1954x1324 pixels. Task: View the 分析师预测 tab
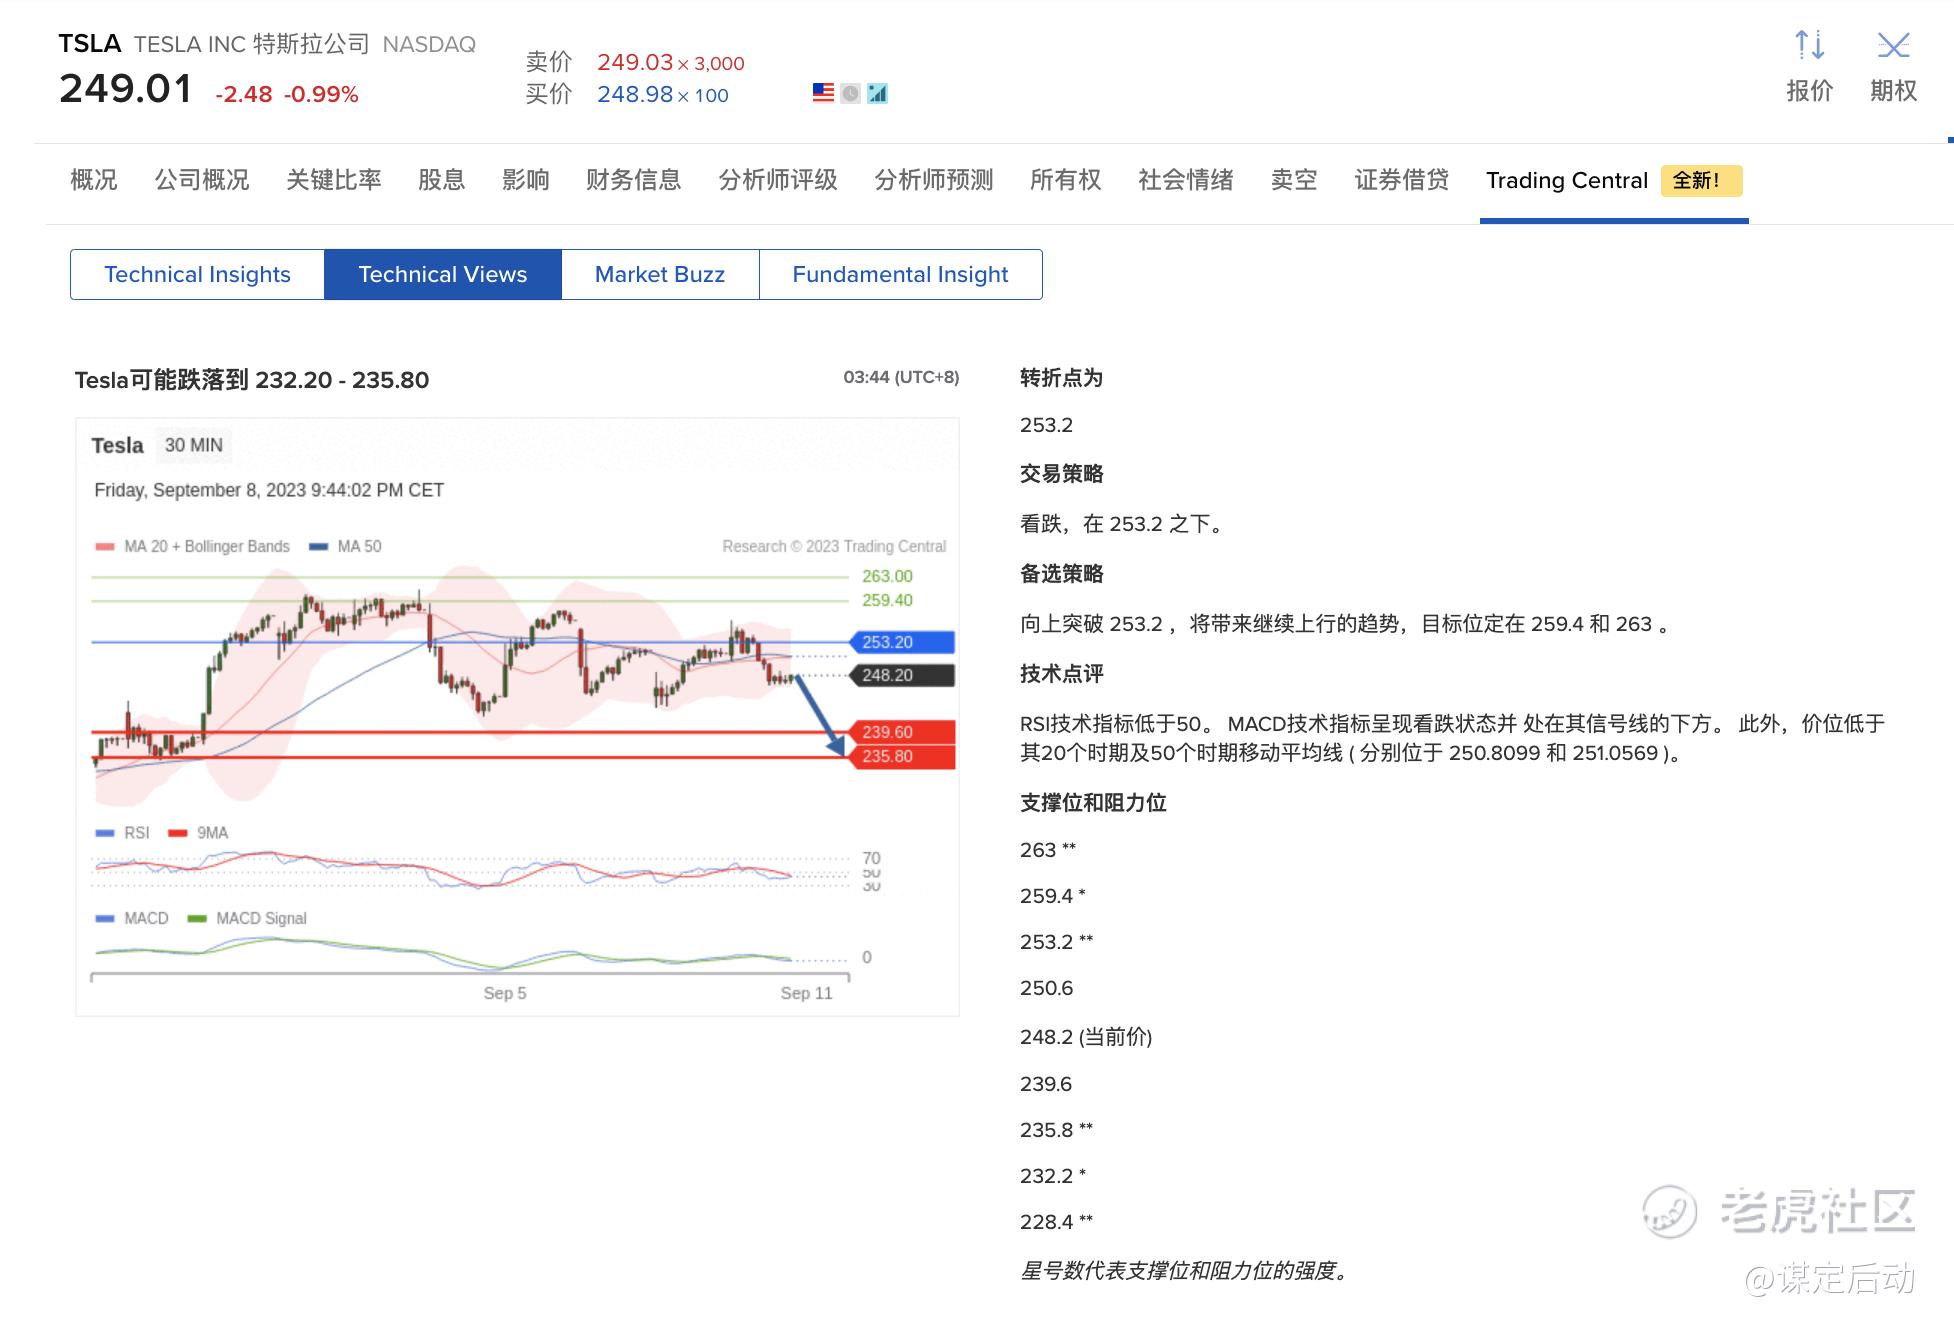(x=934, y=180)
